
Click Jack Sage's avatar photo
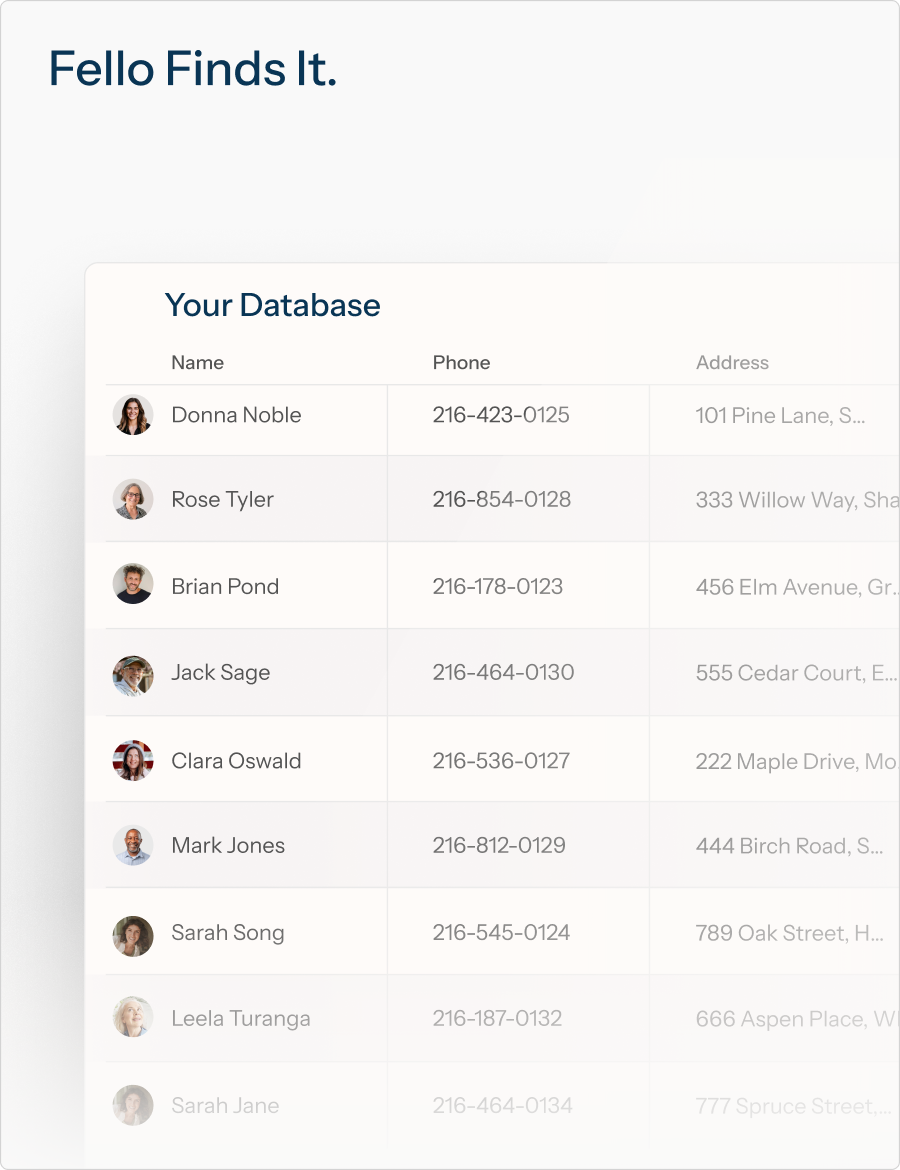133,675
